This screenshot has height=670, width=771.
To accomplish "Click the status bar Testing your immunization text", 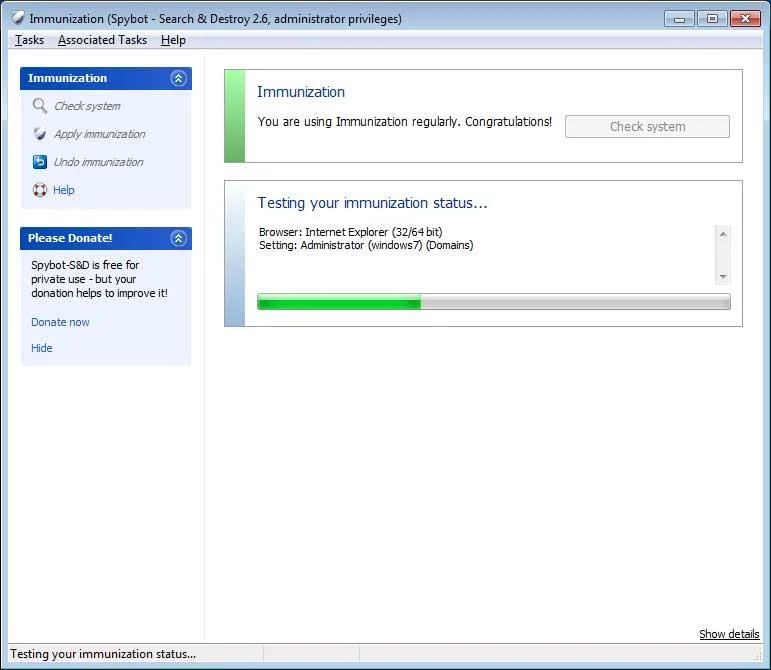I will coord(103,654).
